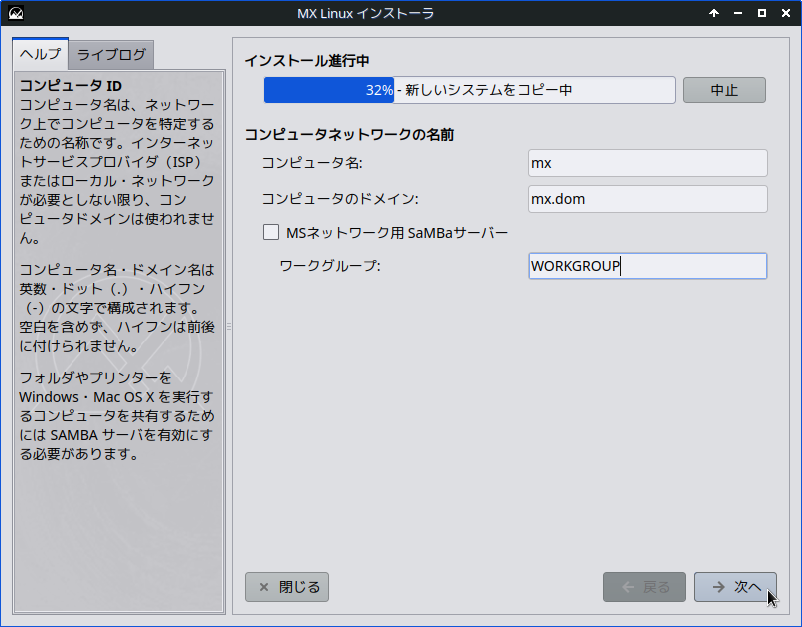Click the keep-above arrow icon in title bar
802x627 pixels.
pyautogui.click(x=714, y=13)
